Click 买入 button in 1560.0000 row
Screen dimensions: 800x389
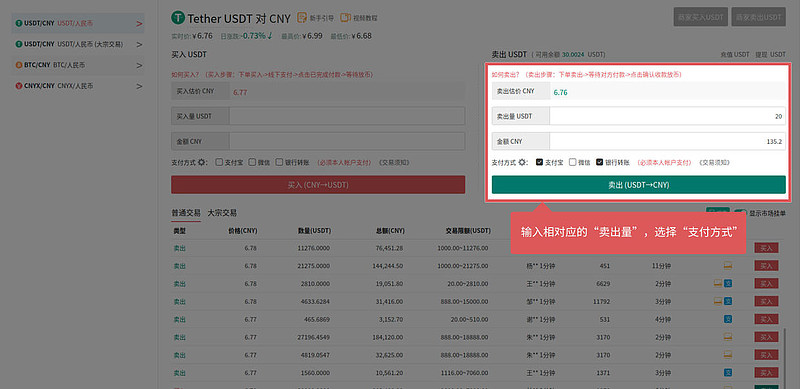tap(766, 373)
